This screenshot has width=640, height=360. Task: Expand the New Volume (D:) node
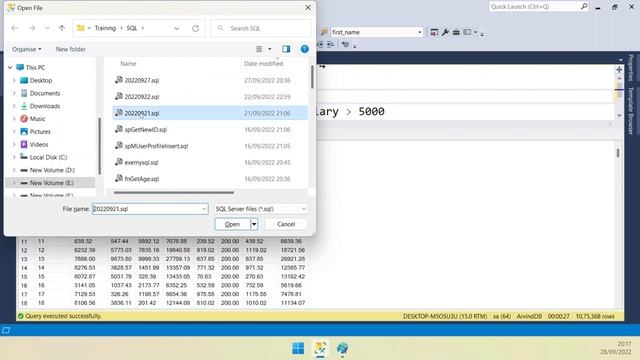pyautogui.click(x=14, y=170)
